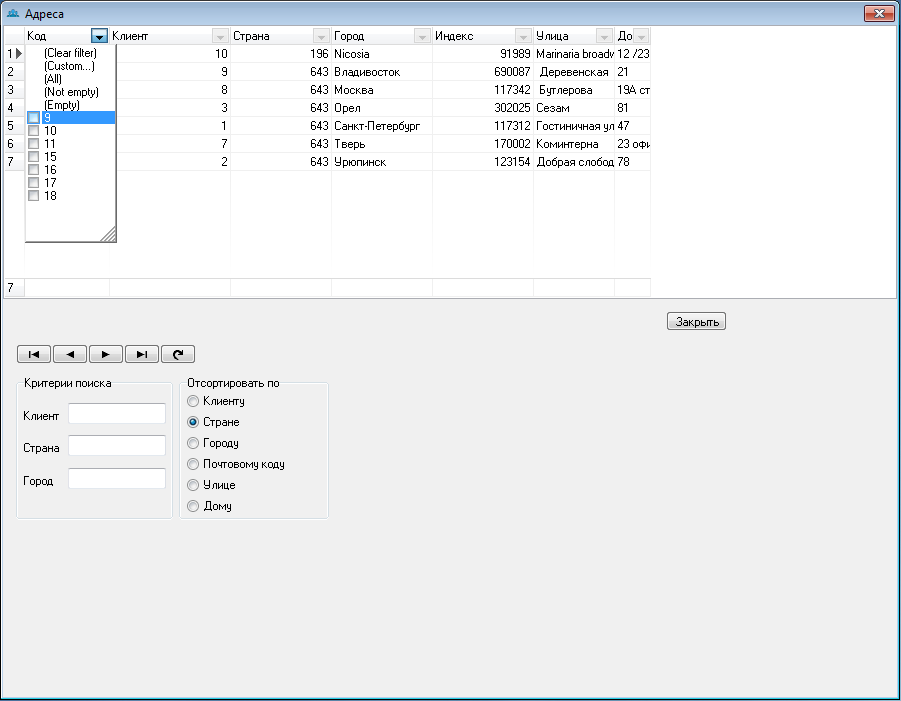Screen dimensions: 901x701
Task: Choose (All) in filter list
Action: pyautogui.click(x=53, y=79)
